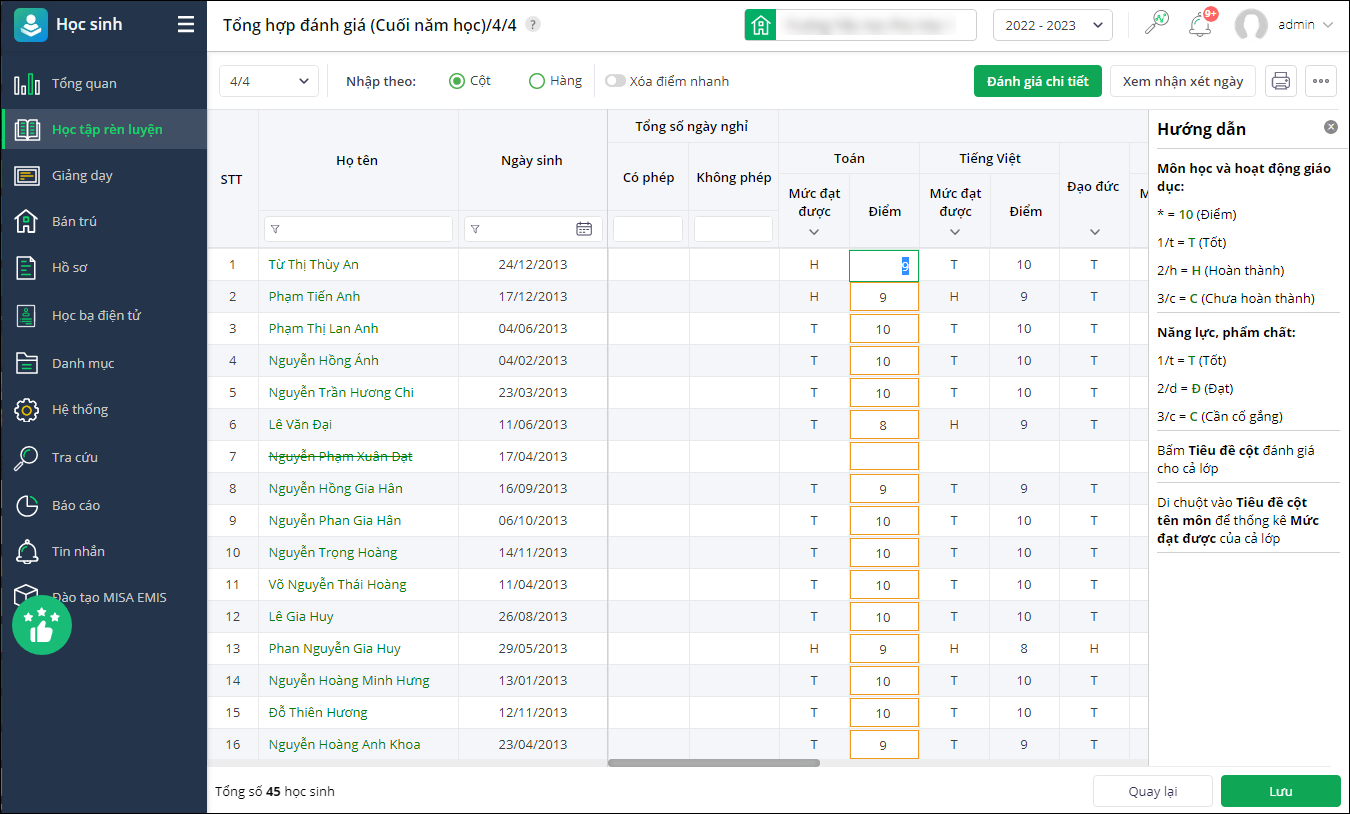1350x814 pixels.
Task: Open the 2022 - 2023 school year dropdown
Action: point(1052,25)
